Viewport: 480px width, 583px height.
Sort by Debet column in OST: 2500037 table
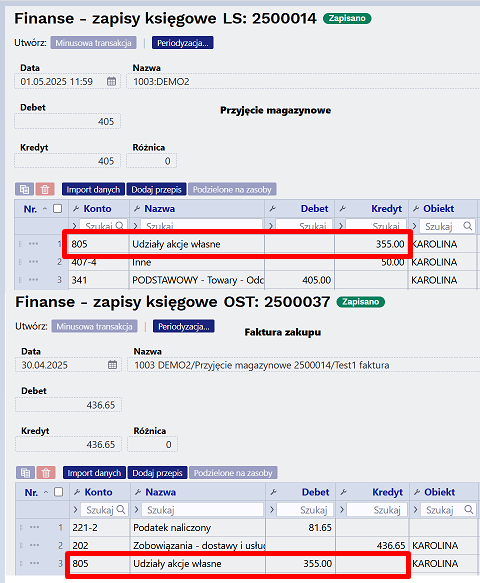(x=315, y=492)
